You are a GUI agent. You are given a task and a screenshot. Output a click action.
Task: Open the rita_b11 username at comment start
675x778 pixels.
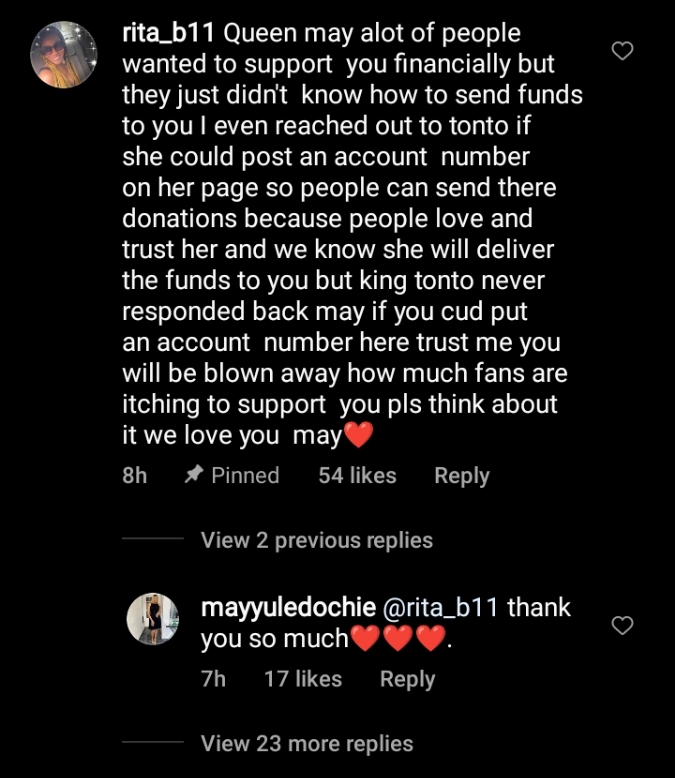[168, 33]
